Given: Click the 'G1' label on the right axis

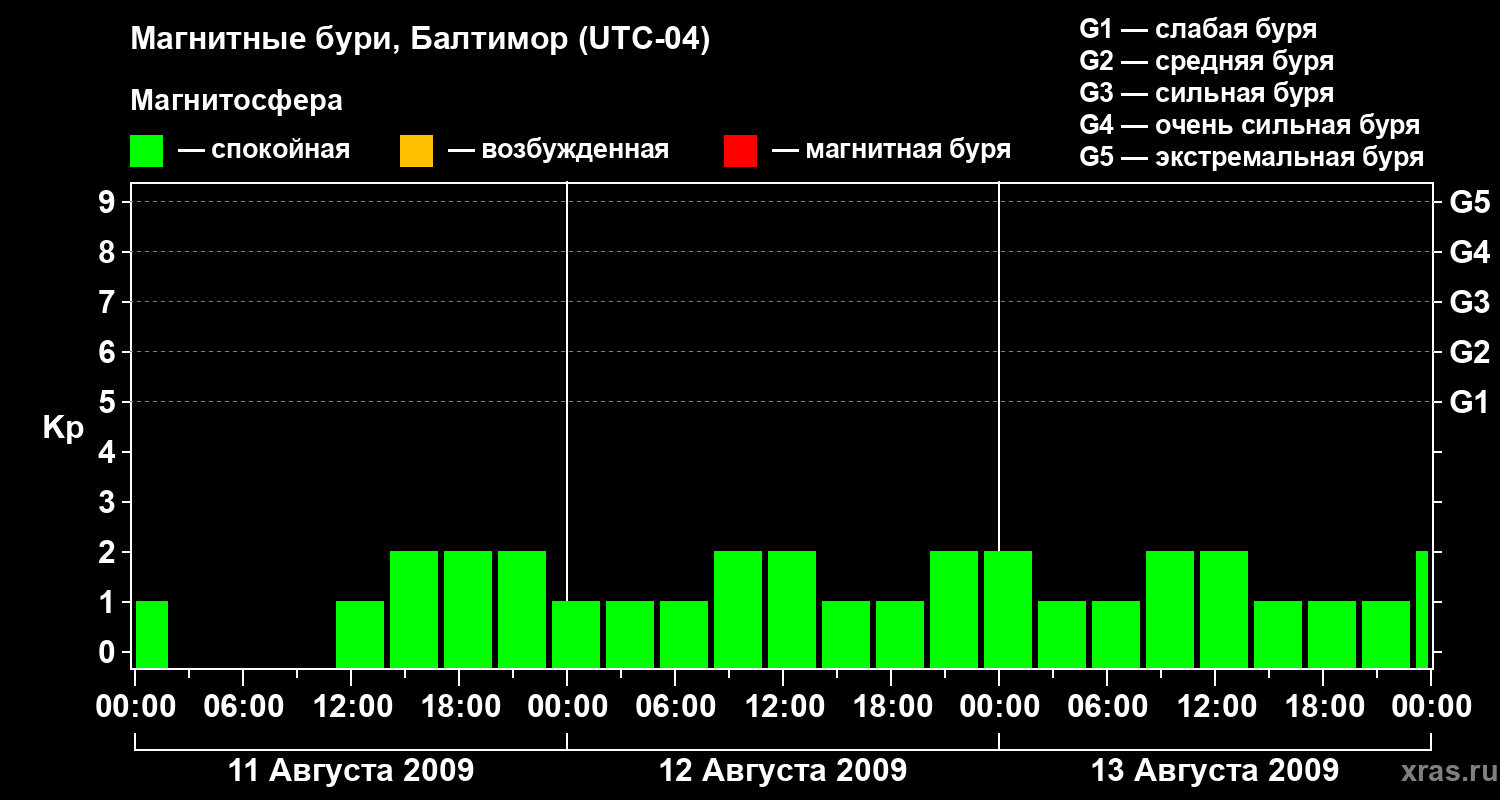Looking at the screenshot, I should pos(1469,402).
